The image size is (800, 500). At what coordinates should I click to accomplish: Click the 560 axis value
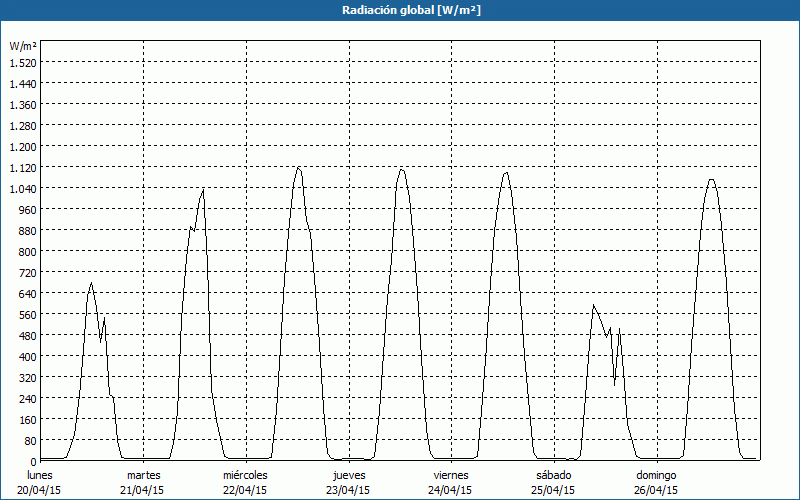(x=29, y=314)
